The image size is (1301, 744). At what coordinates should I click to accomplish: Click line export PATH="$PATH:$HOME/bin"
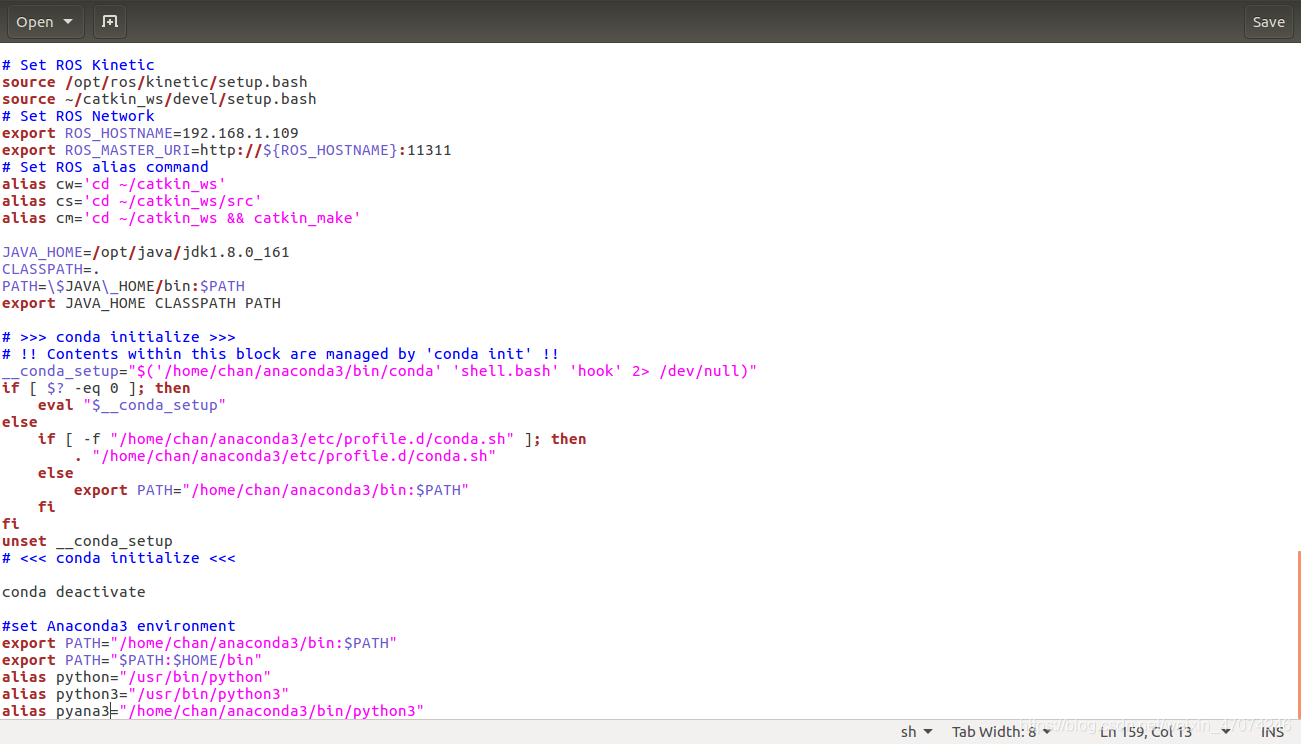132,660
